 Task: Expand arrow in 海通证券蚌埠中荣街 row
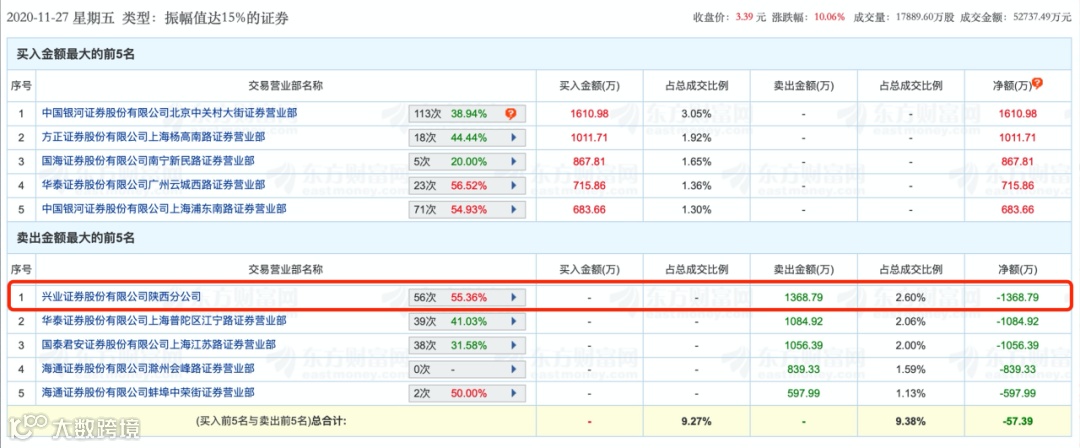(513, 394)
